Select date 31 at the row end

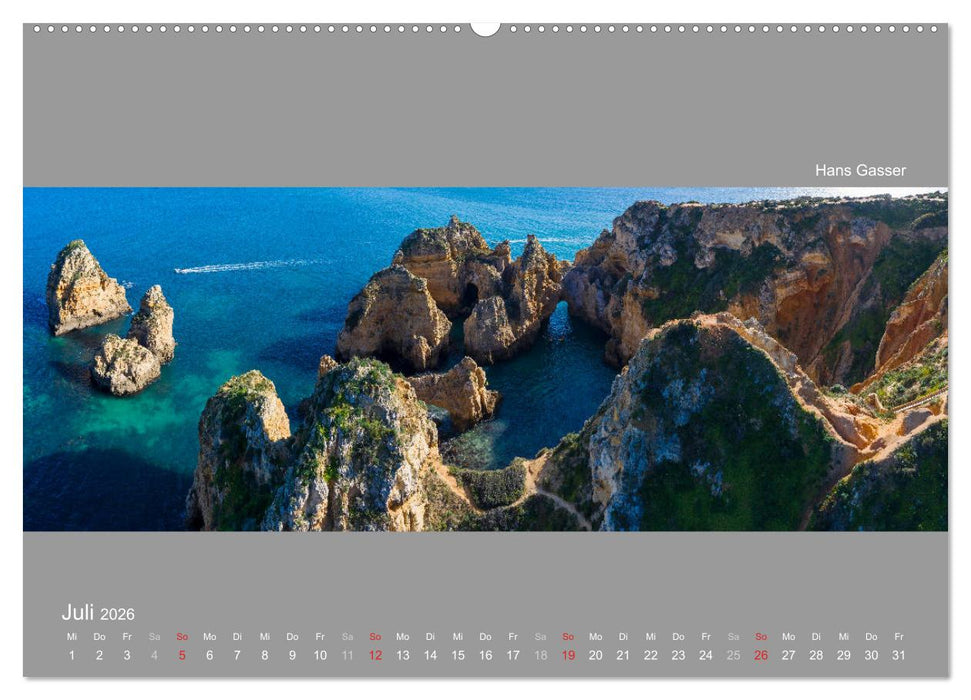coord(899,655)
